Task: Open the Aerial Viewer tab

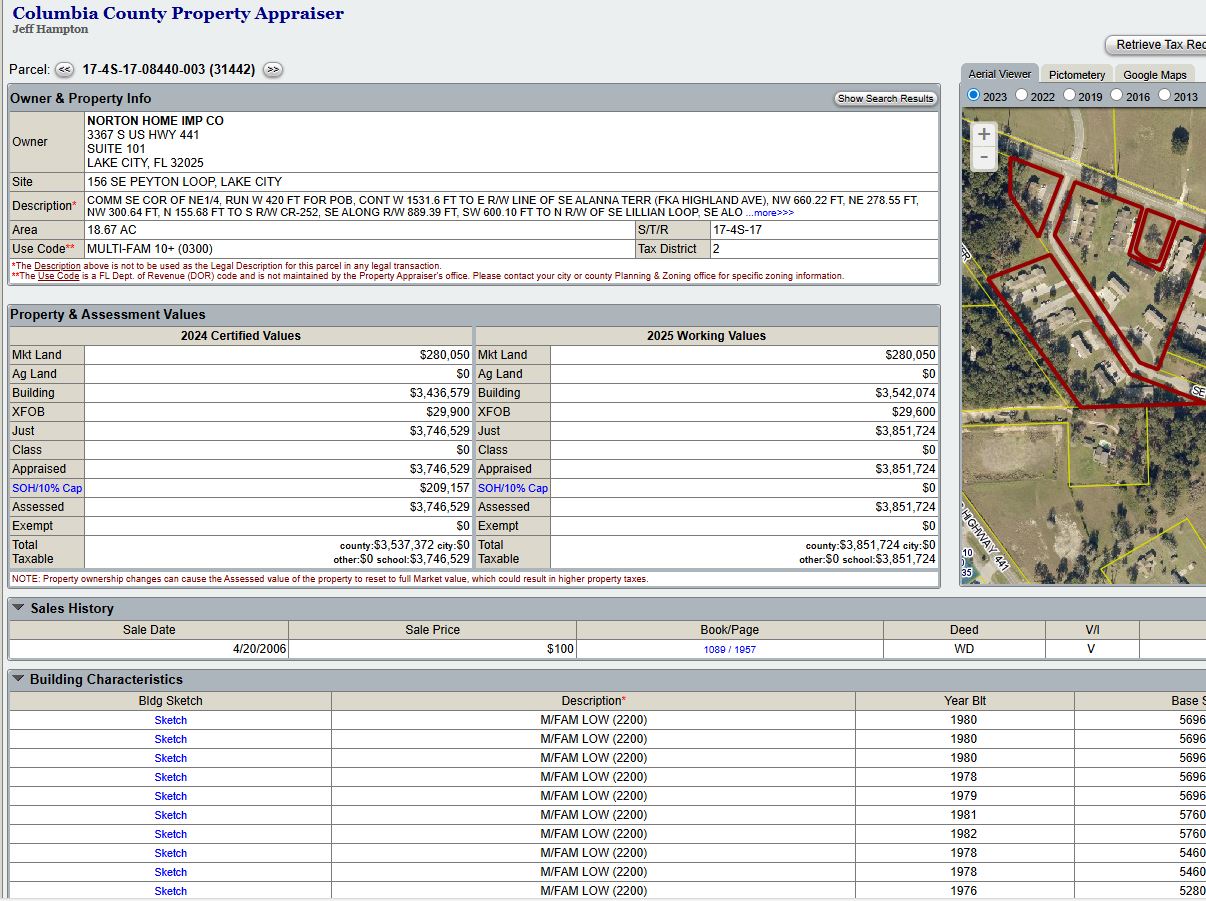Action: click(x=999, y=74)
